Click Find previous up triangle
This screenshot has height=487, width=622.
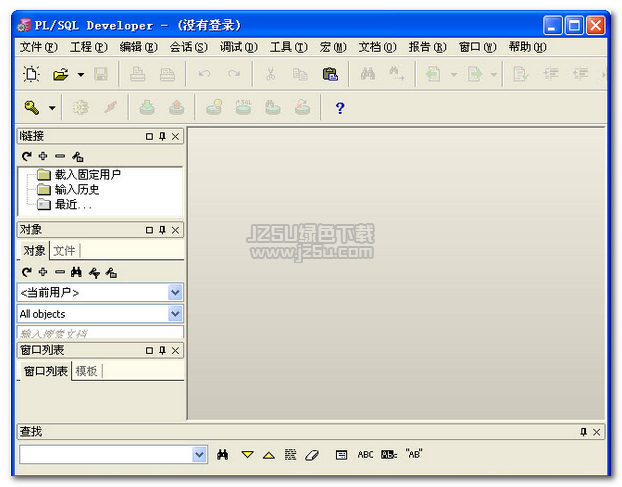pos(269,455)
